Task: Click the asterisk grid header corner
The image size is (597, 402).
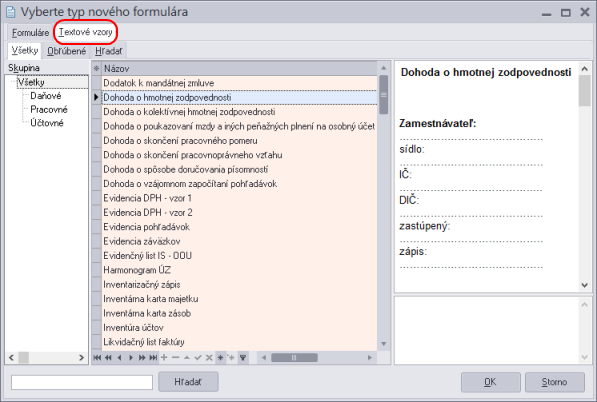Action: 96,69
